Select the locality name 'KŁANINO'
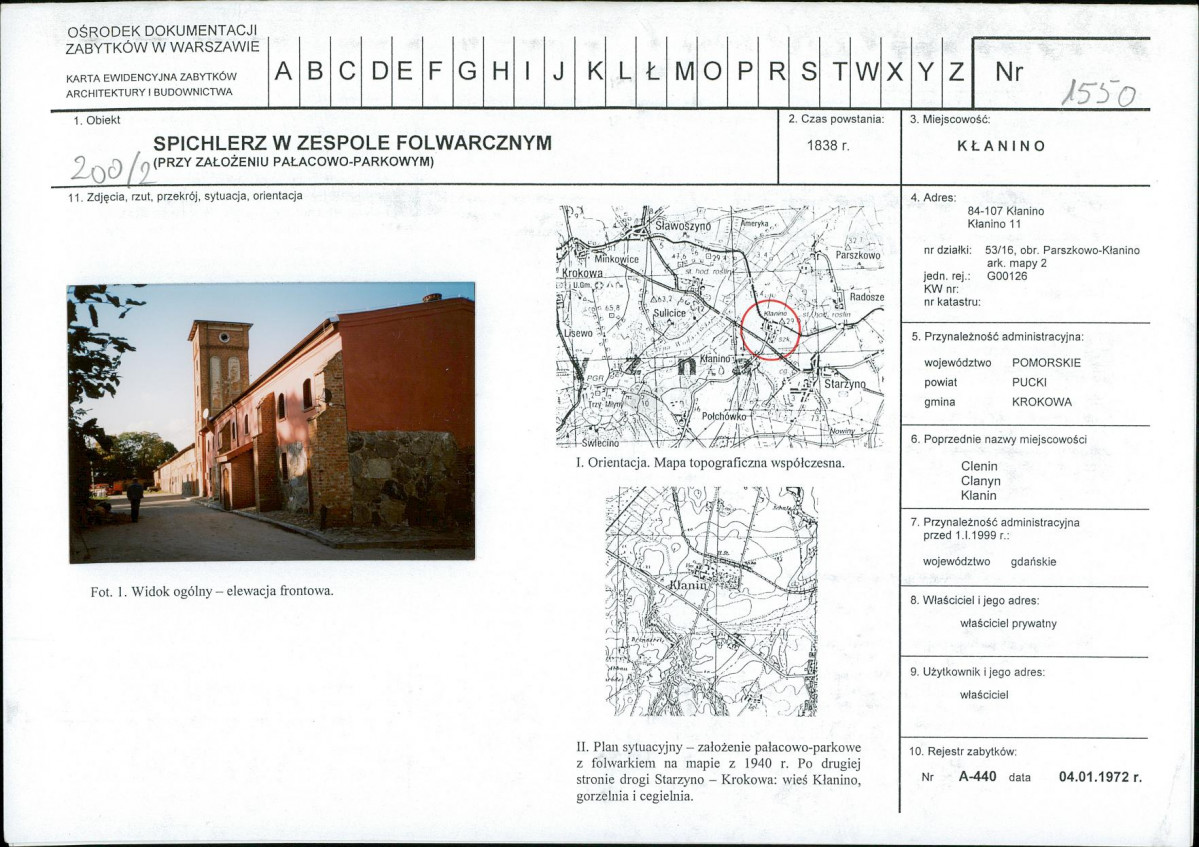1199x847 pixels. 1001,146
